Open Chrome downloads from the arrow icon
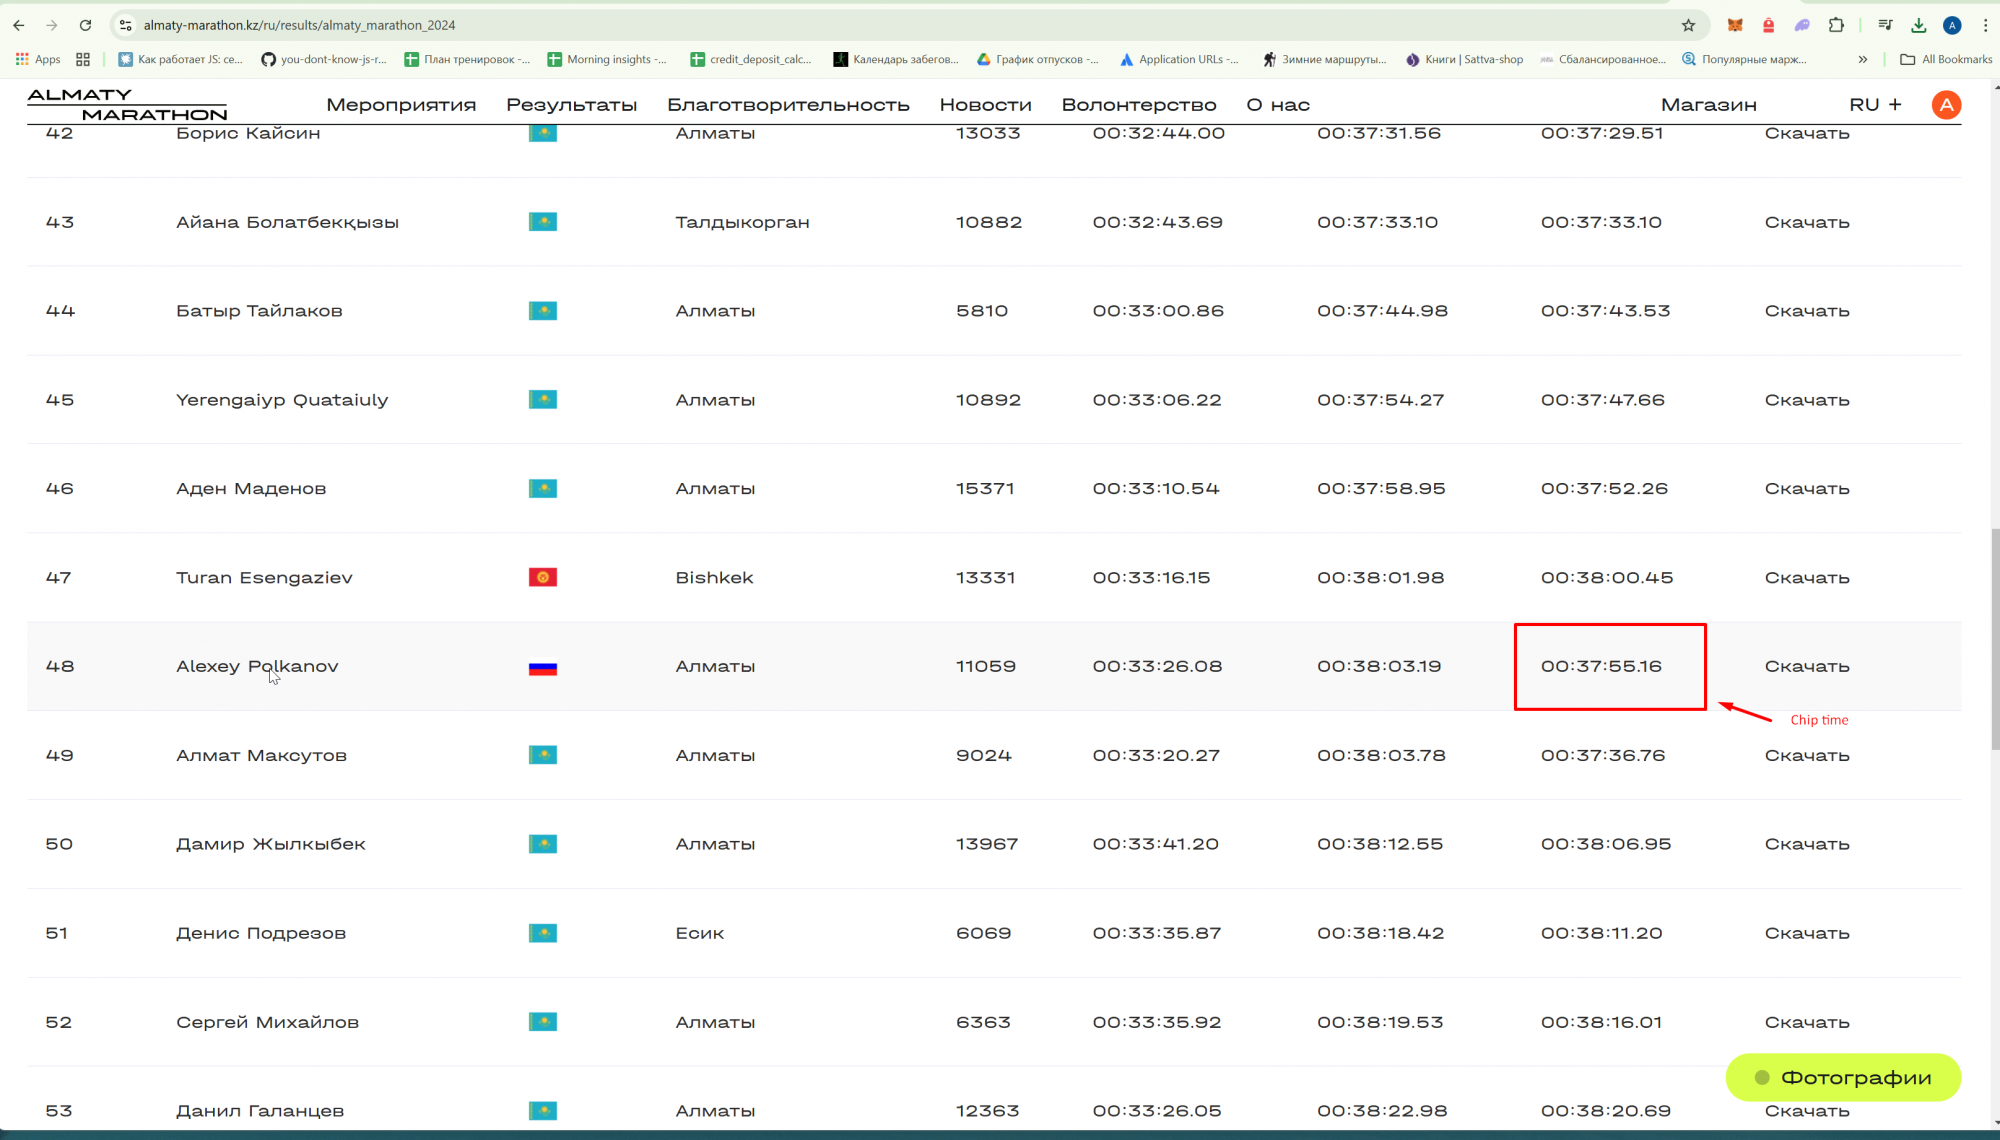This screenshot has height=1140, width=2000. 1918,25
